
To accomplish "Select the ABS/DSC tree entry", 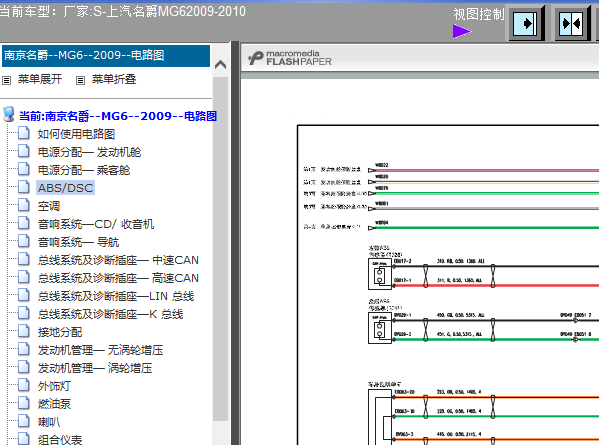I will [65, 188].
